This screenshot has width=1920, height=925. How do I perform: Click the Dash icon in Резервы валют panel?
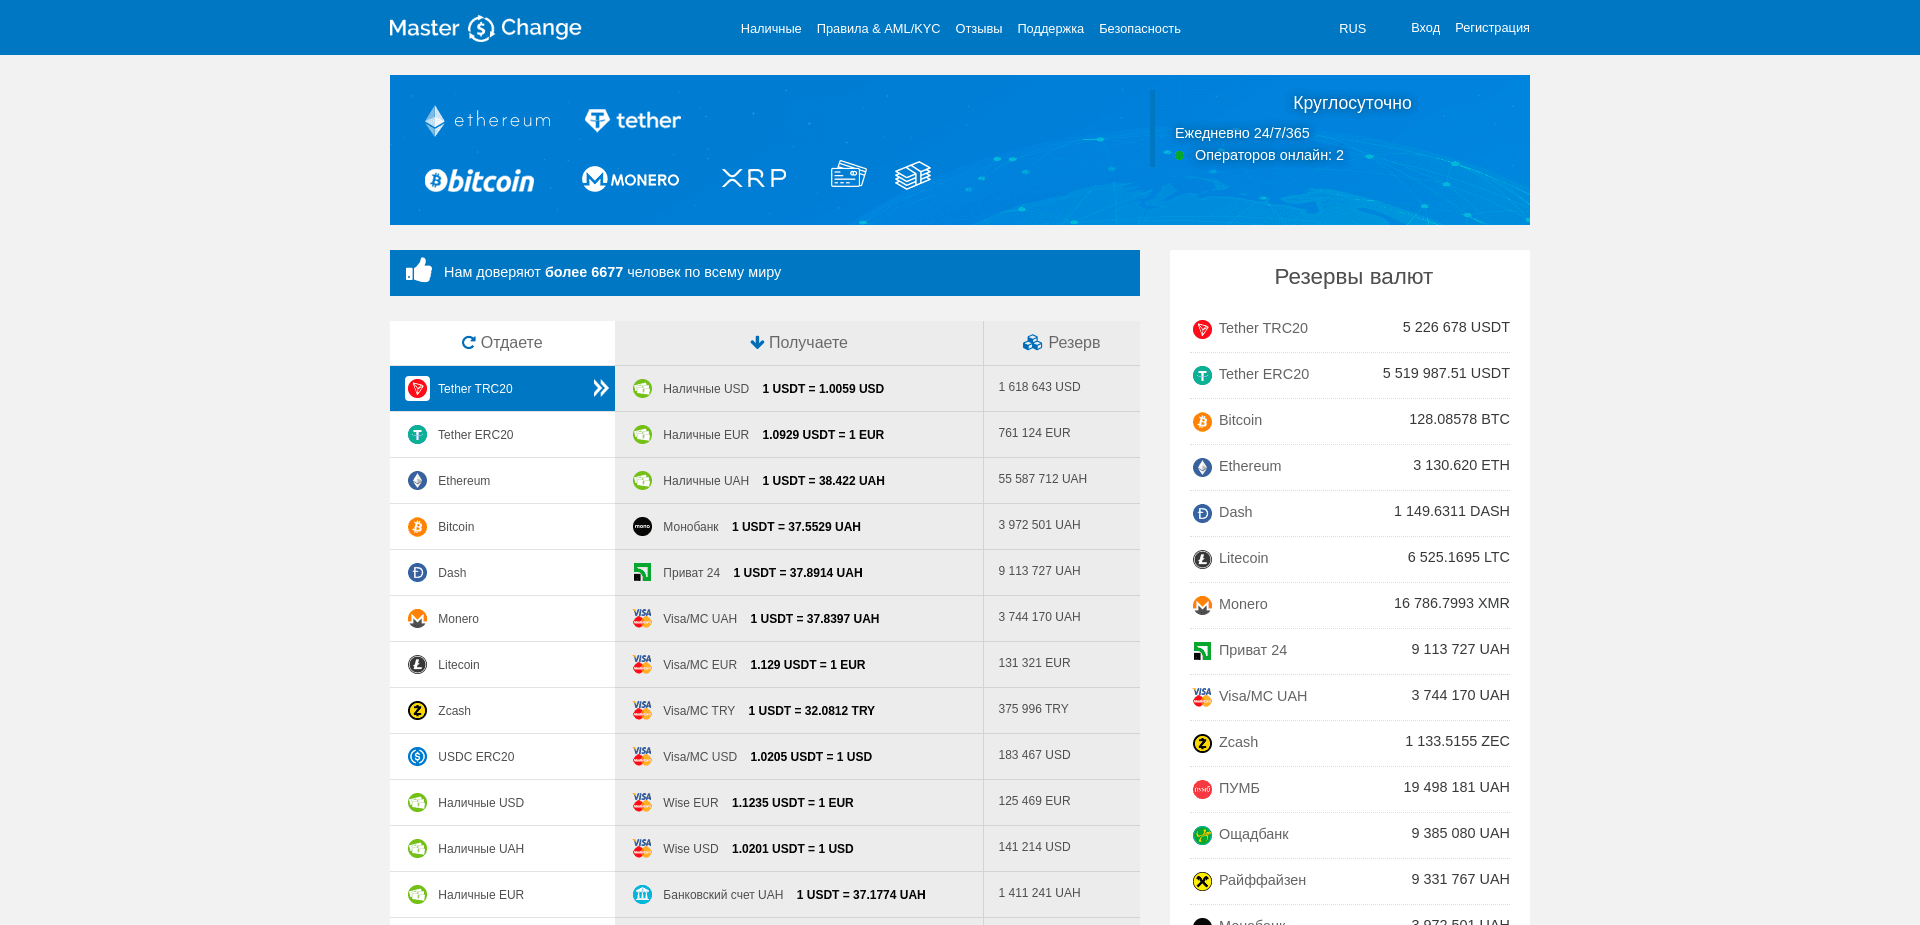(1202, 513)
